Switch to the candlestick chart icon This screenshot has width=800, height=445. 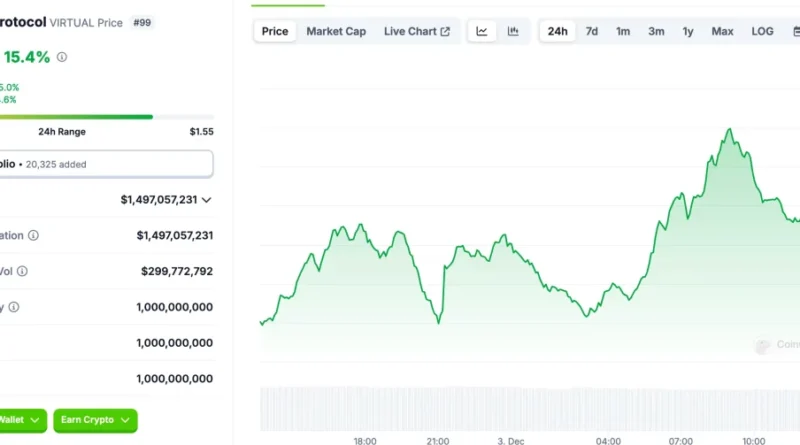coord(513,31)
